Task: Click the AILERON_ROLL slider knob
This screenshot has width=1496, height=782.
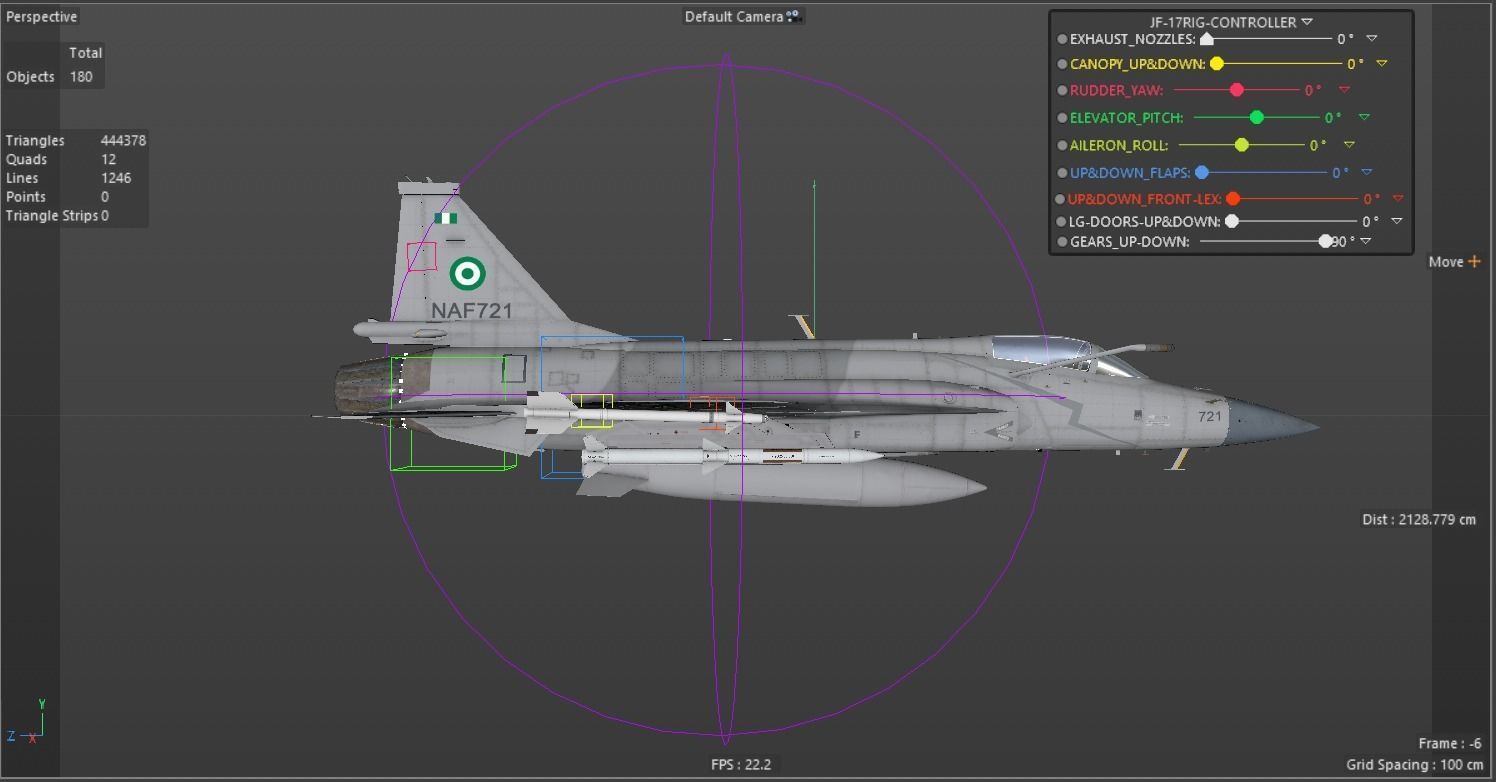Action: [1242, 146]
